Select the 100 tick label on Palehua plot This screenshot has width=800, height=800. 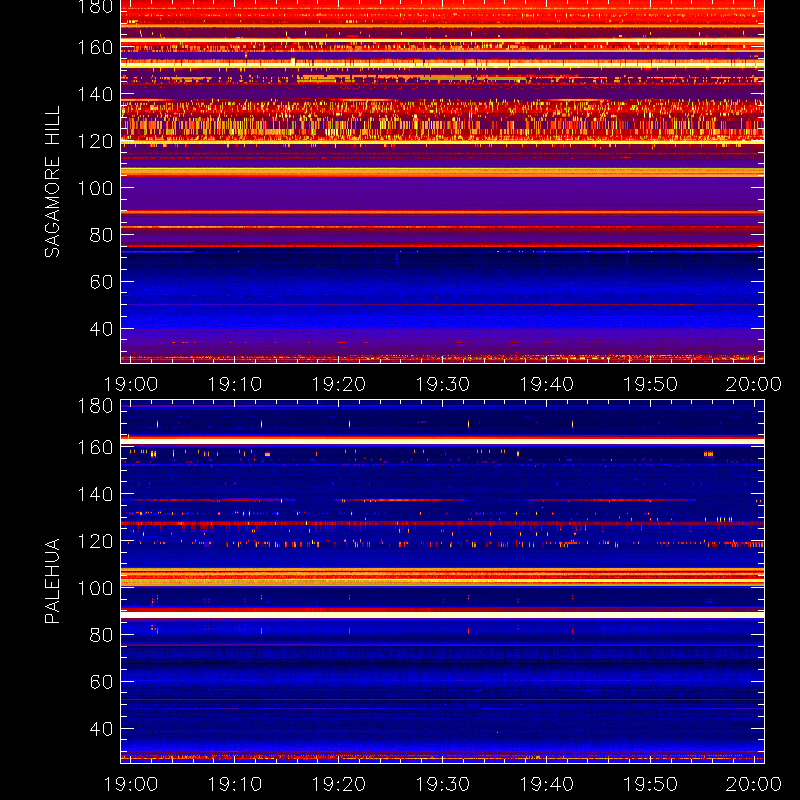tap(95, 588)
